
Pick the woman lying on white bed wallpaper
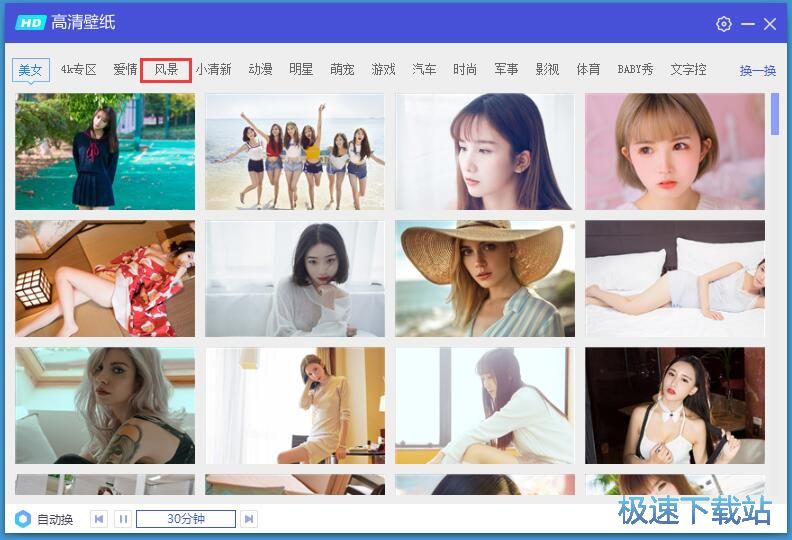pos(675,278)
